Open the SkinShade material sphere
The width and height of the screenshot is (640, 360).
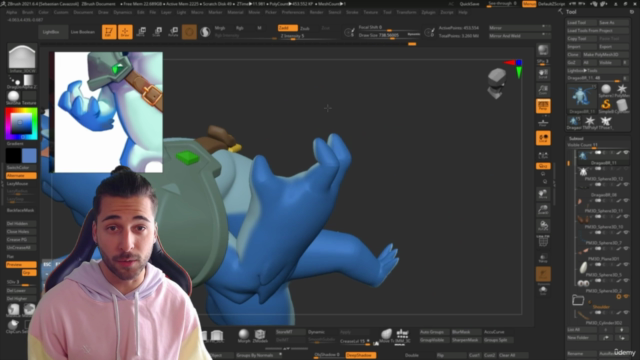13,97
